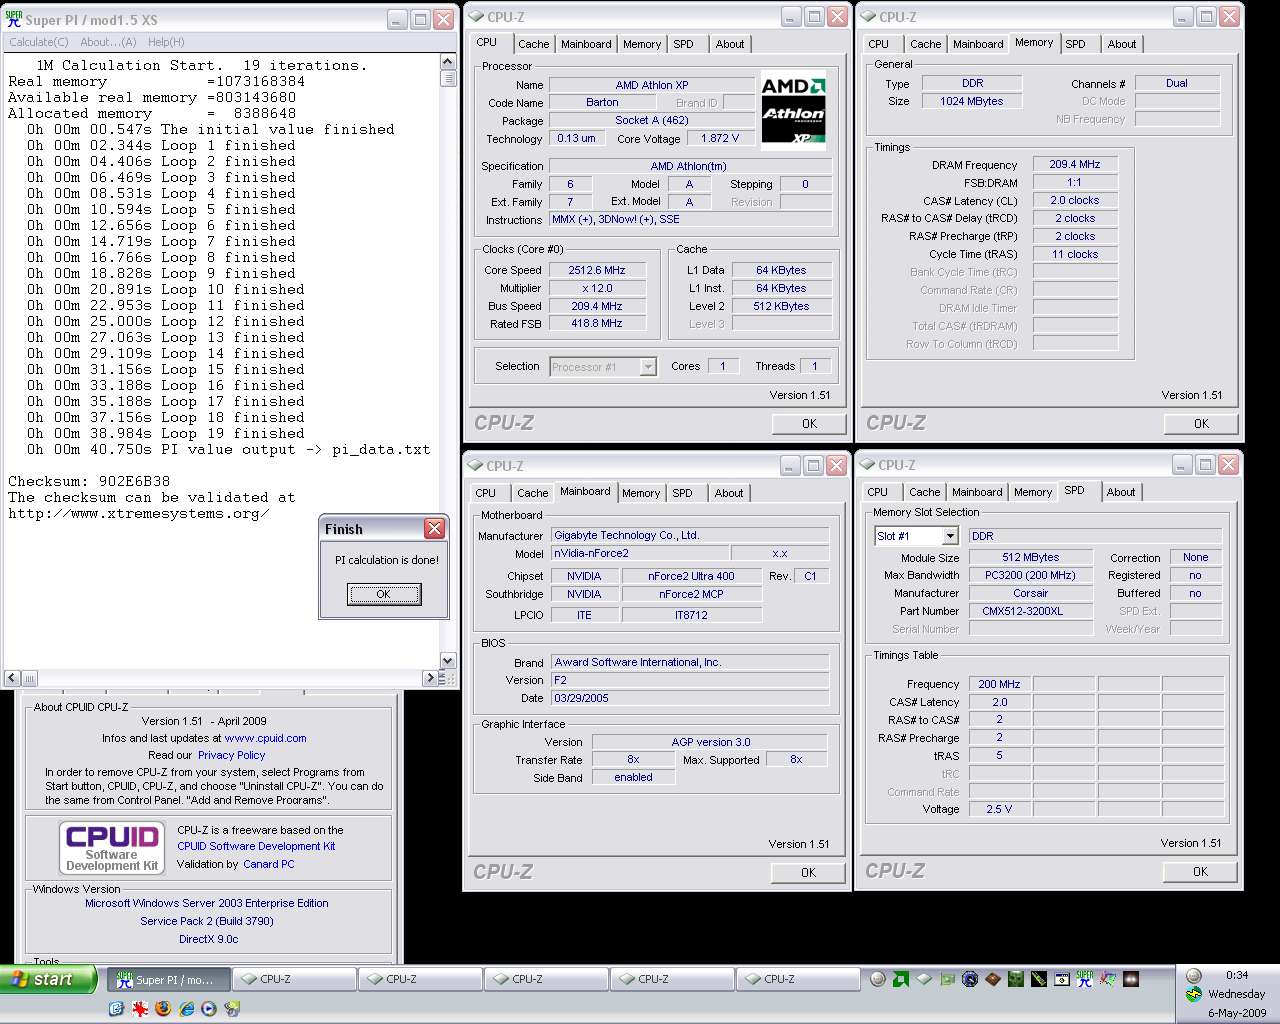Click the gray round tray icon beside clock

[1194, 976]
